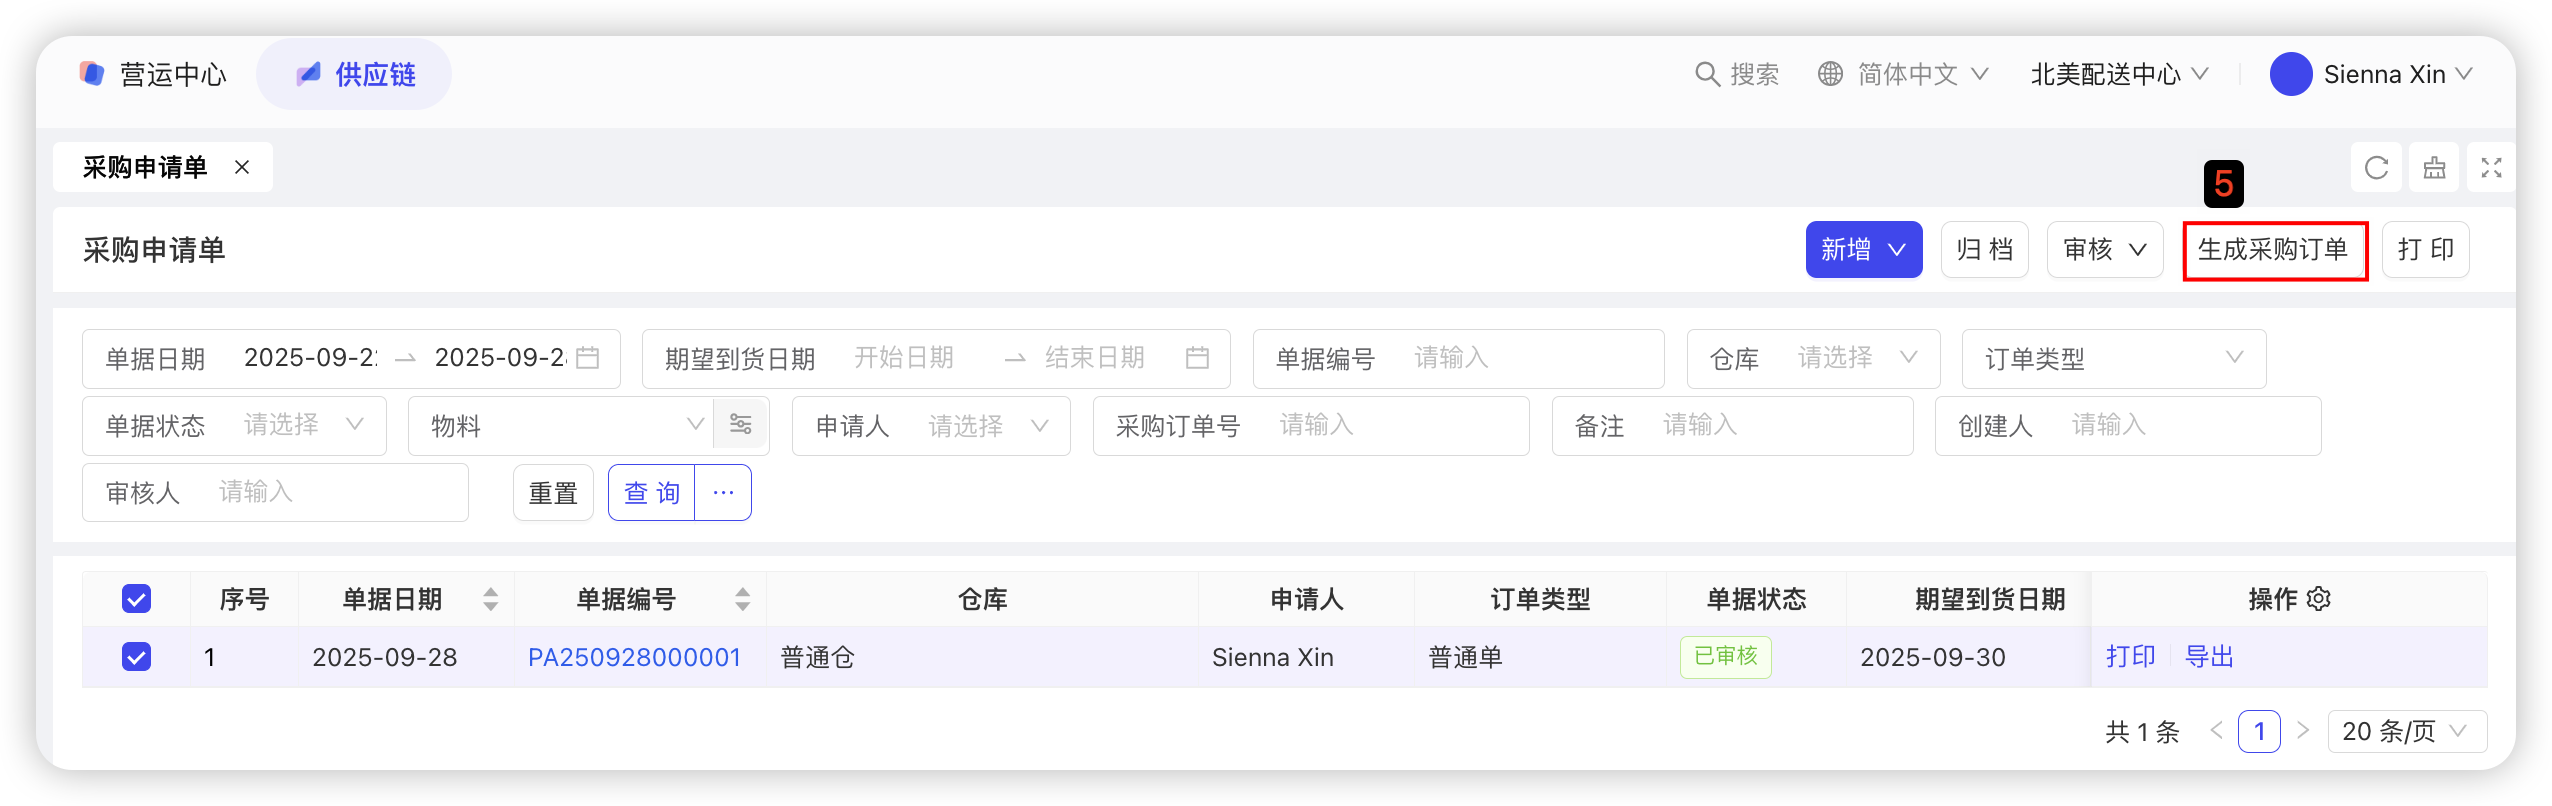Image resolution: width=2552 pixels, height=806 pixels.
Task: Click the 生成采购订单 button
Action: click(x=2273, y=250)
